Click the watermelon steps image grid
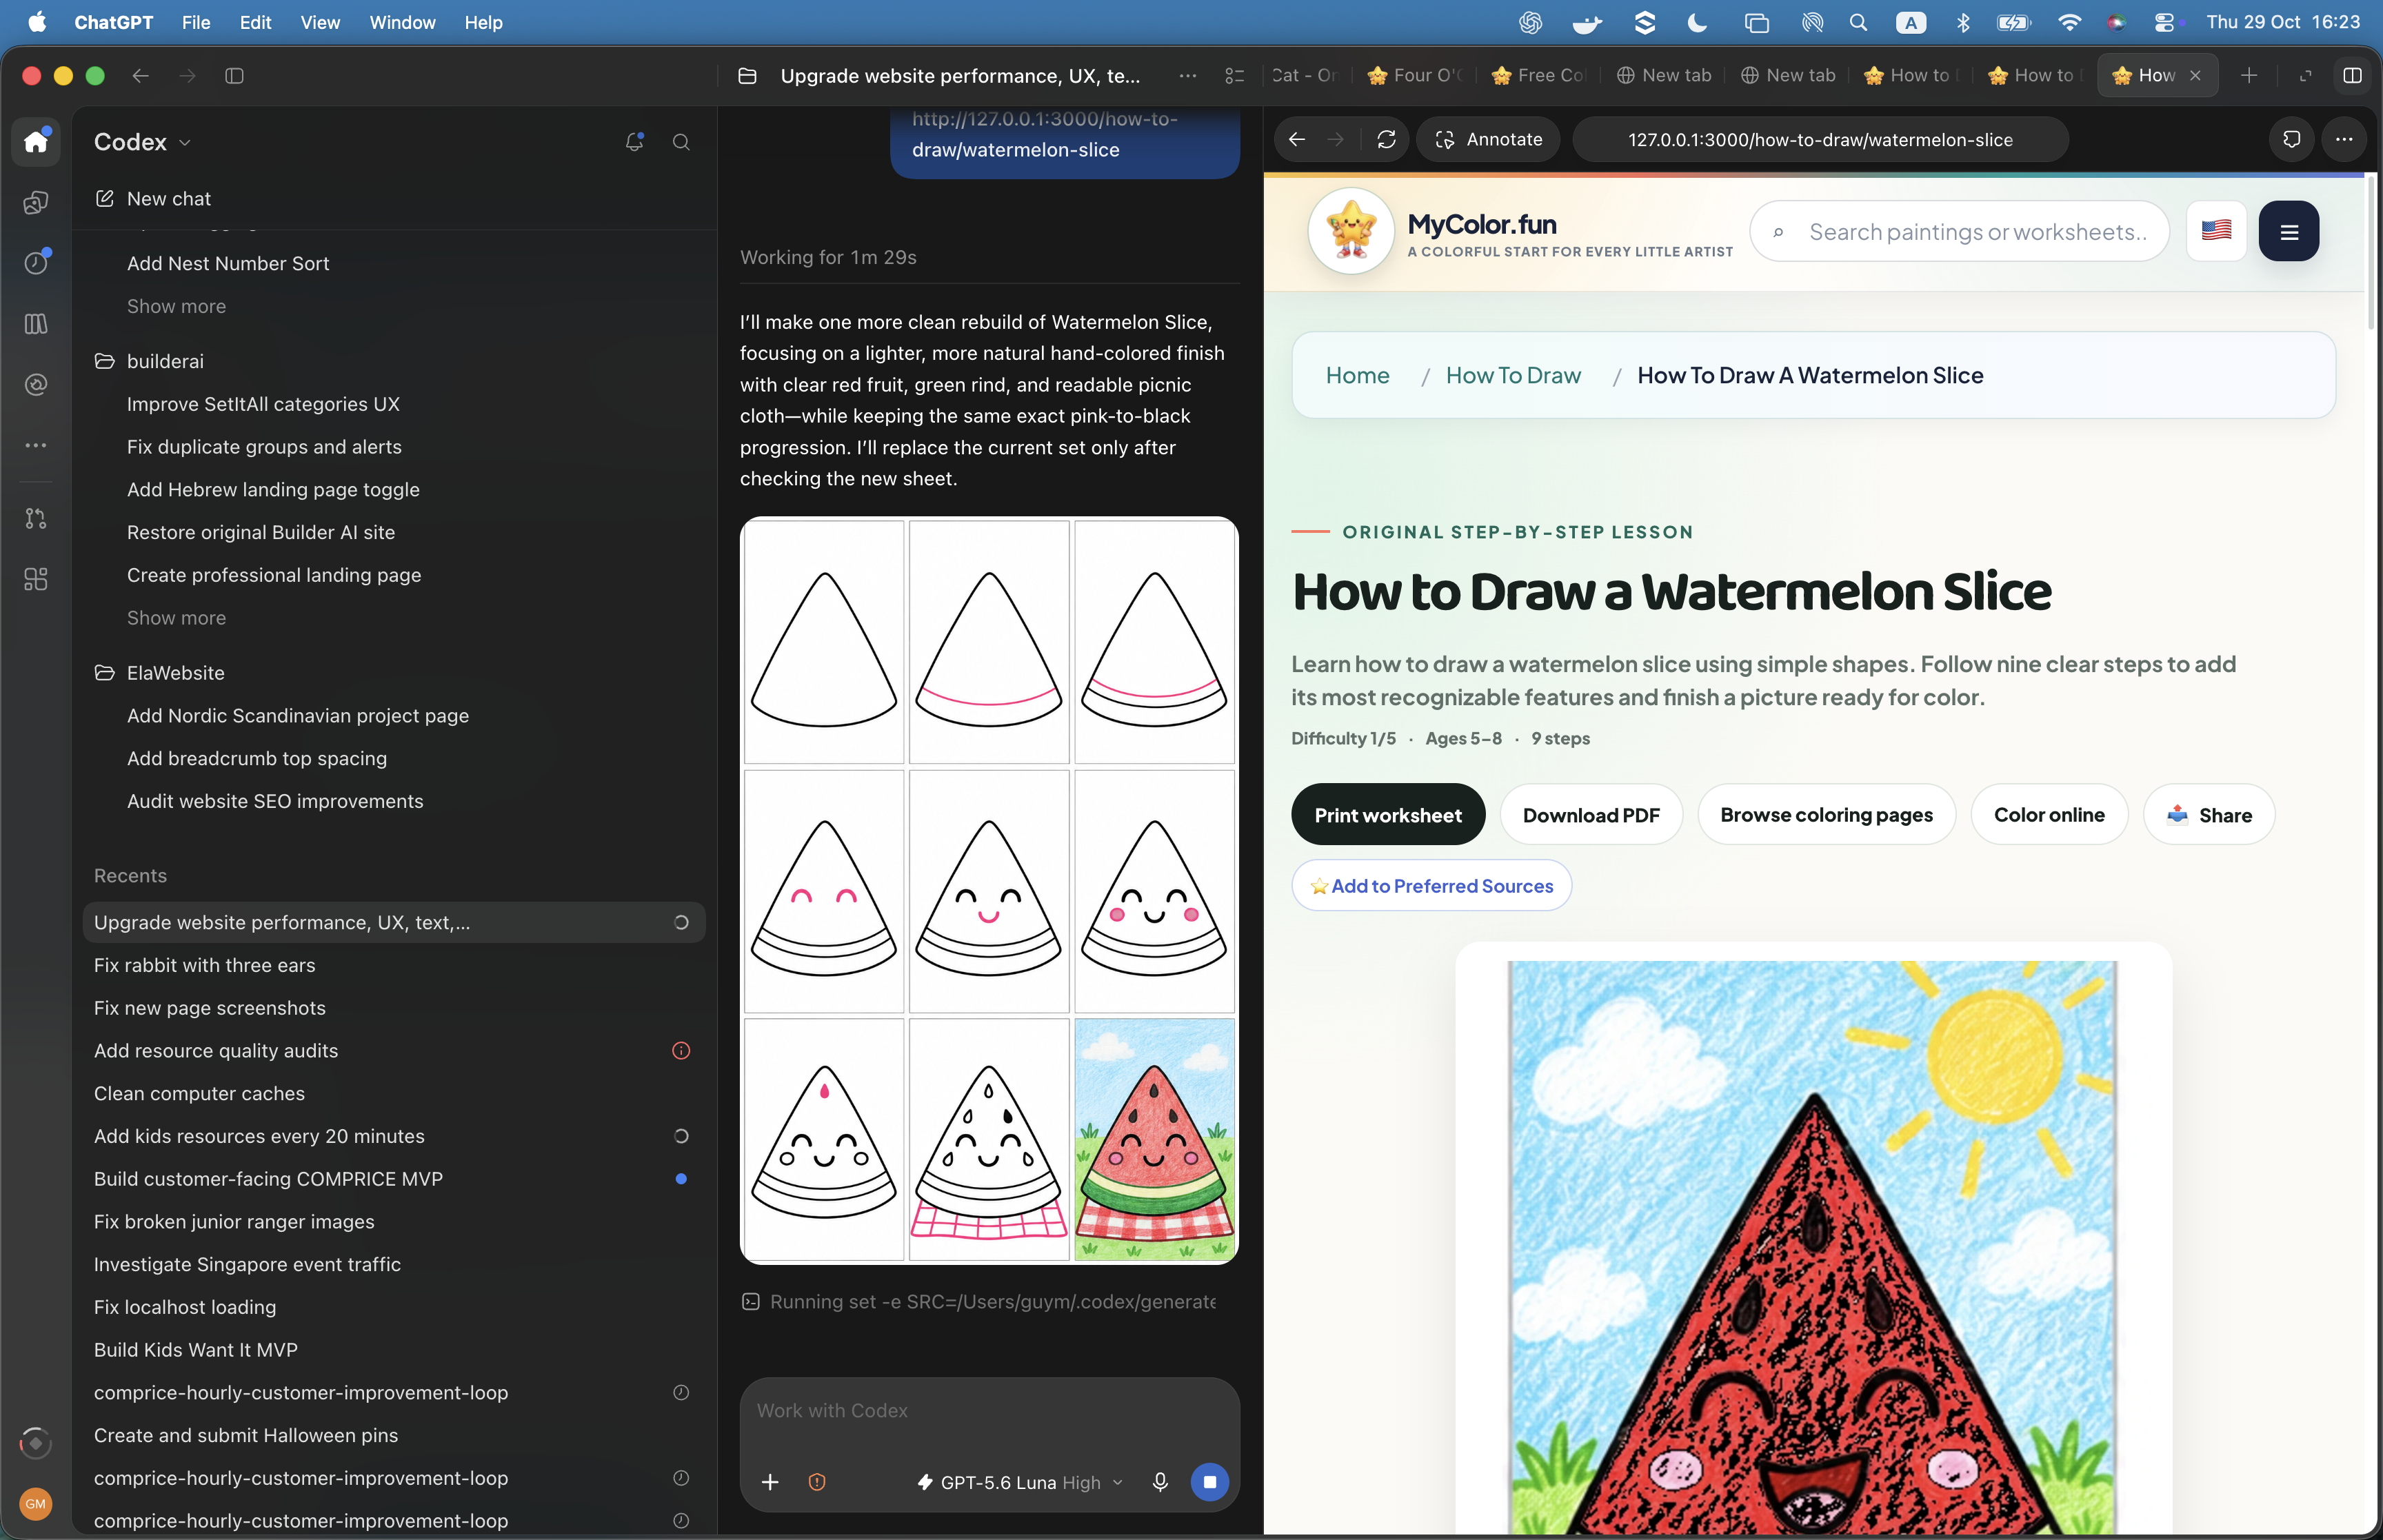This screenshot has height=1540, width=2383. click(989, 890)
